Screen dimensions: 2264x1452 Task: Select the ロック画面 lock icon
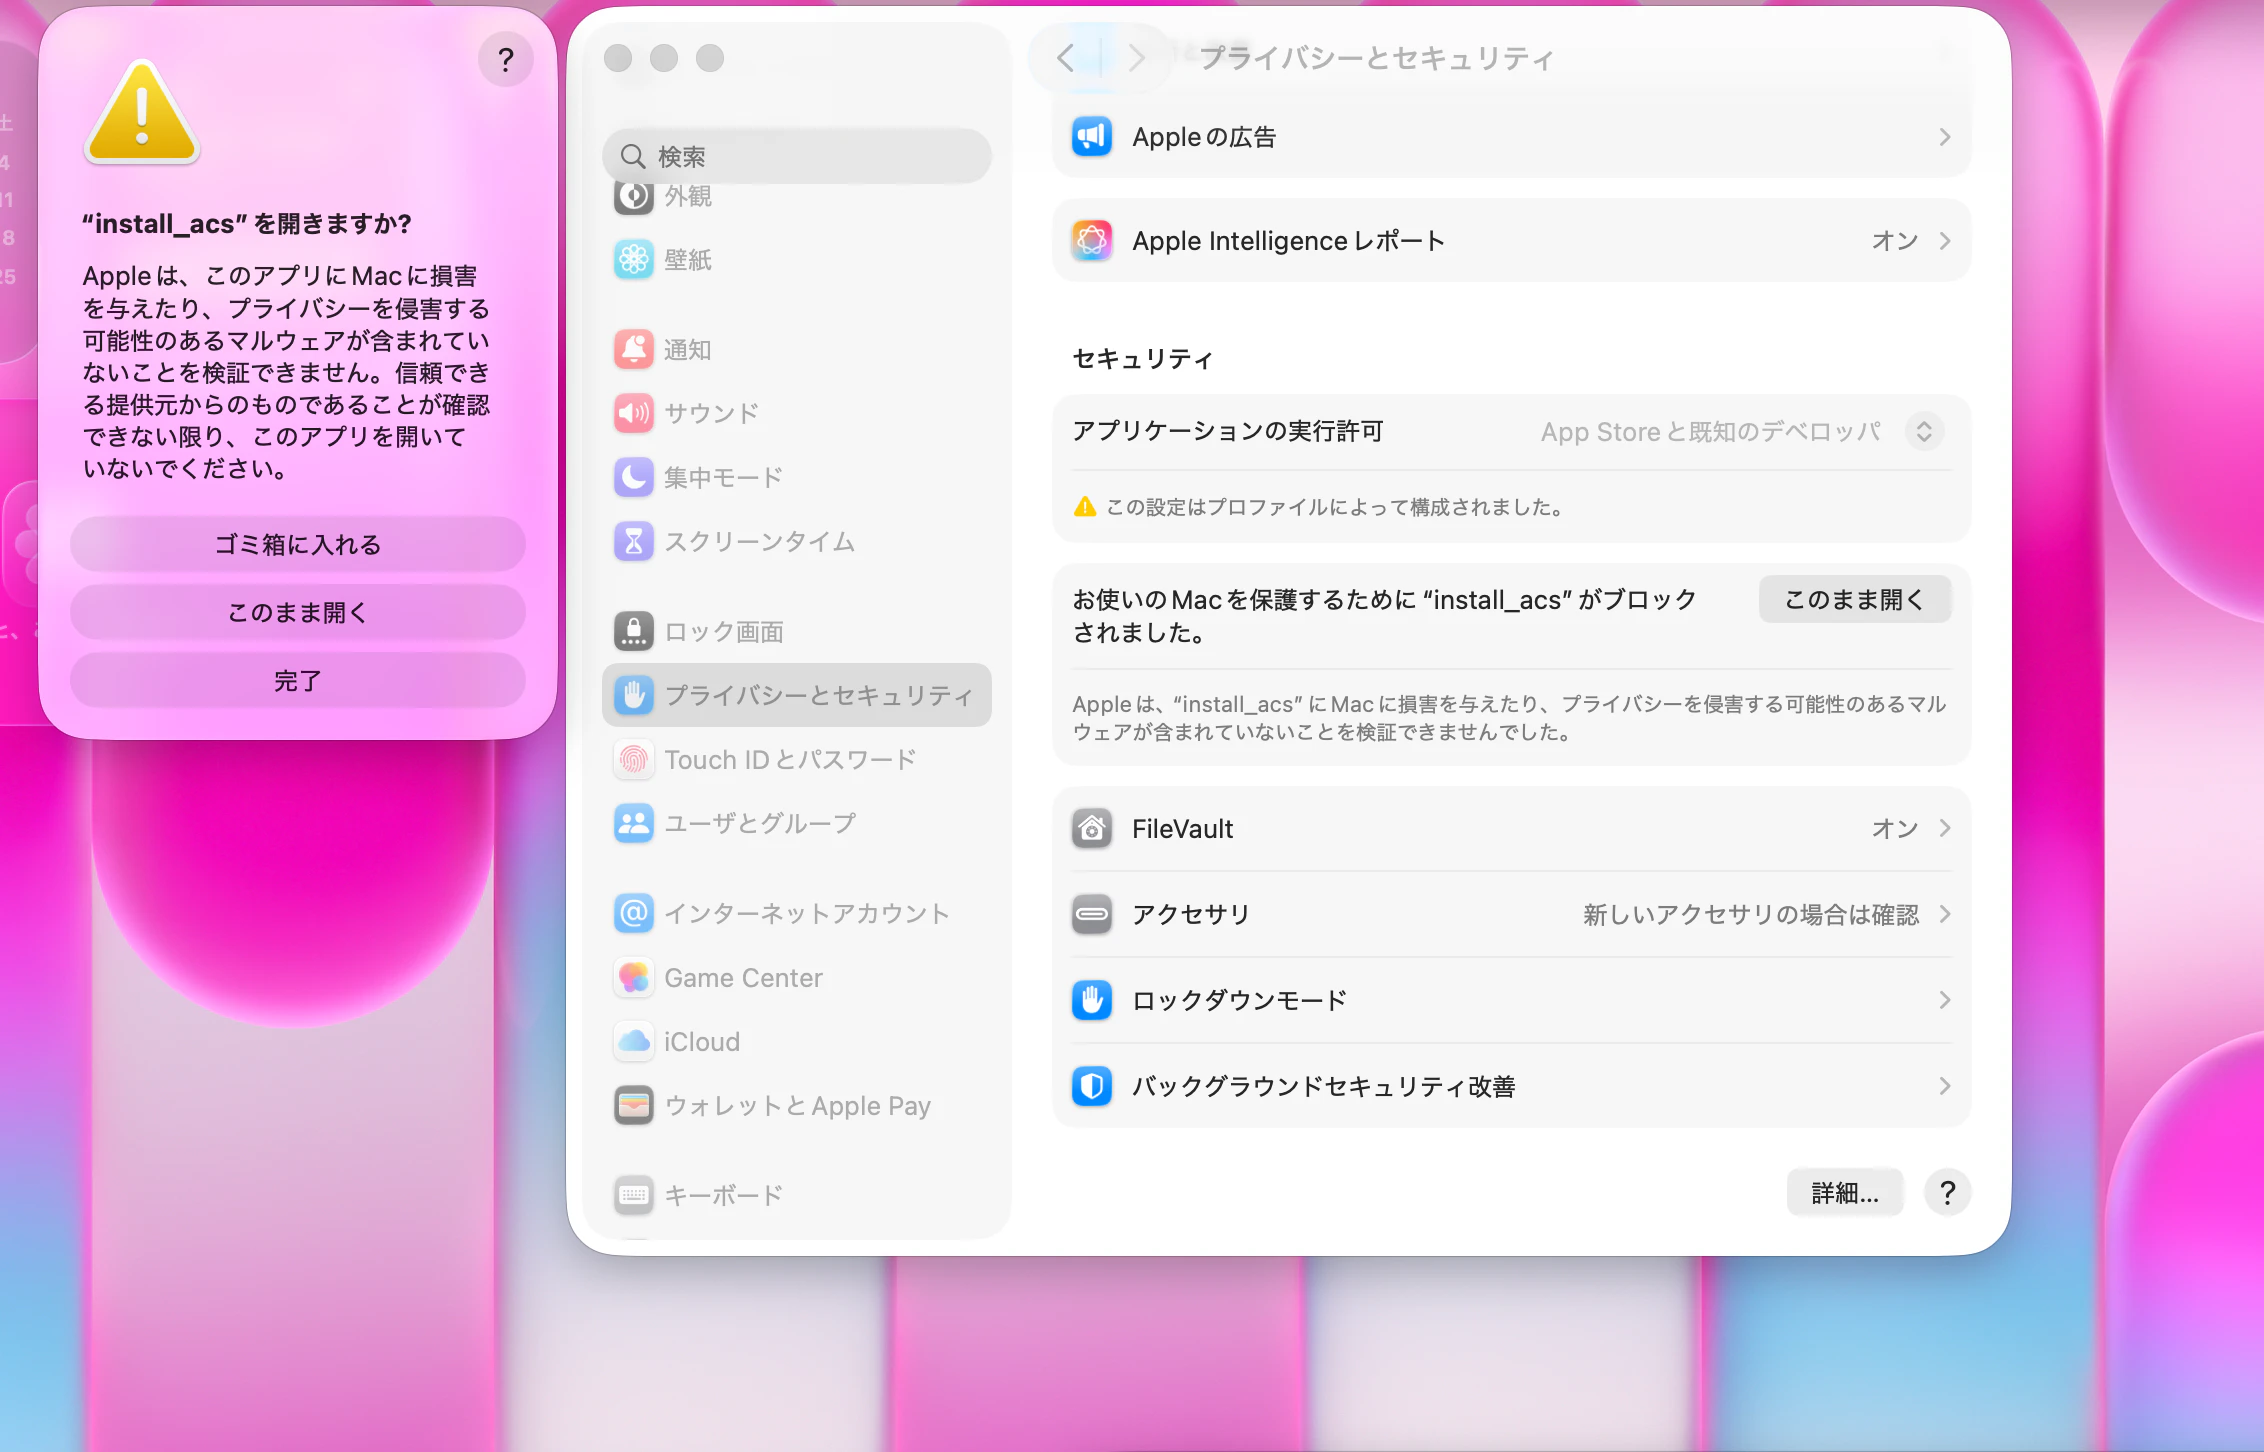633,631
